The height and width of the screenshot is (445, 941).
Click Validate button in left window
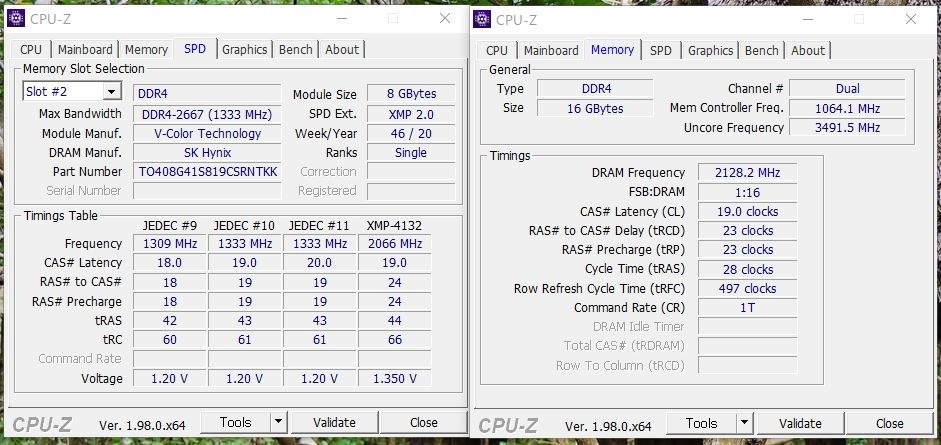coord(334,422)
